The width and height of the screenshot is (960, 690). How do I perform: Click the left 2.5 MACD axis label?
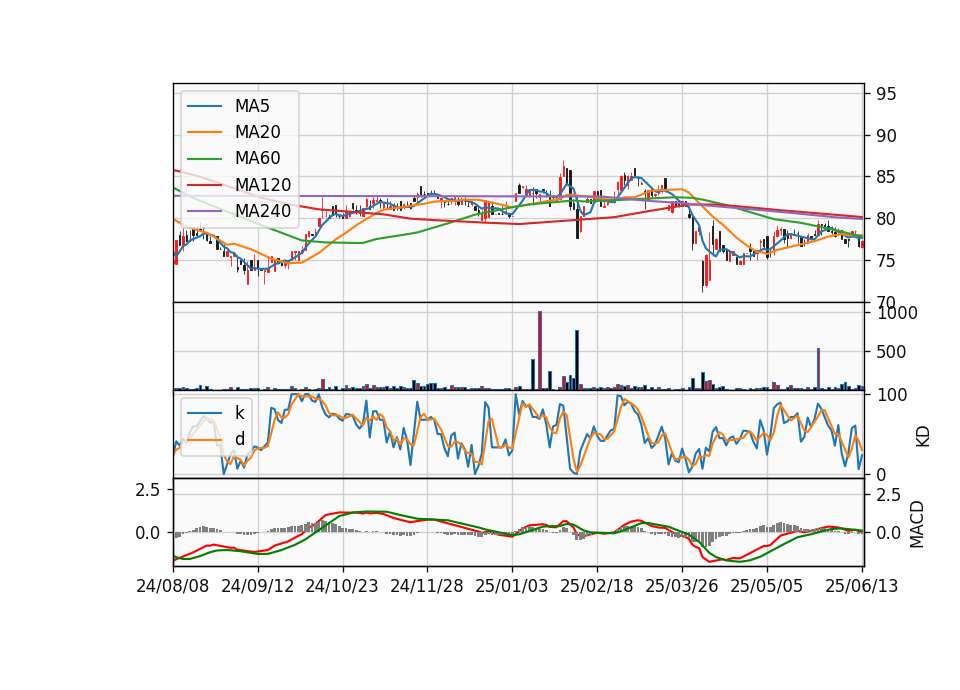[x=148, y=490]
